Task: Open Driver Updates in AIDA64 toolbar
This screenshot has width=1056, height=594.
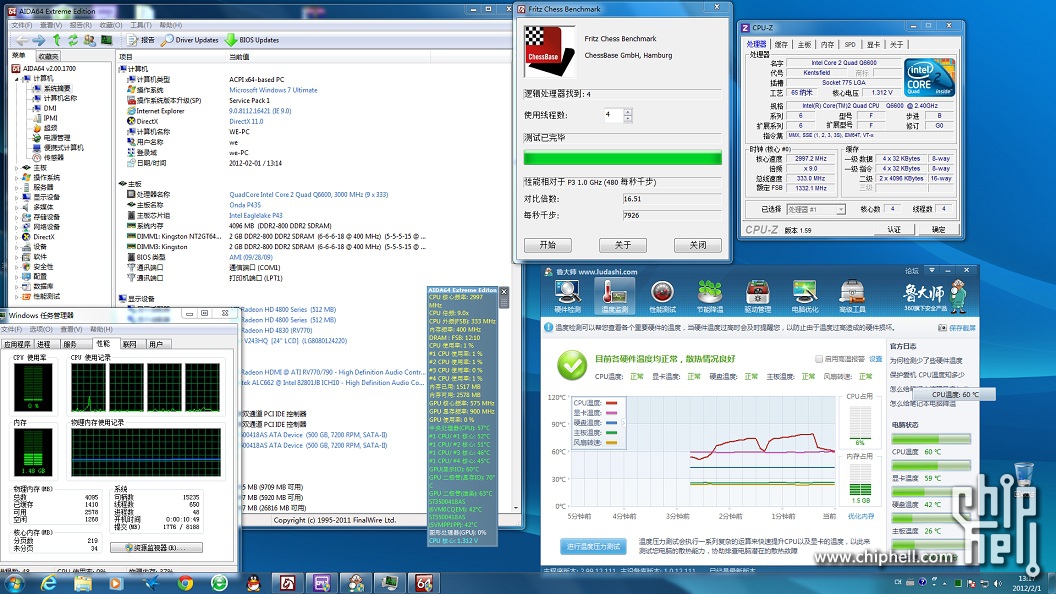Action: 190,40
